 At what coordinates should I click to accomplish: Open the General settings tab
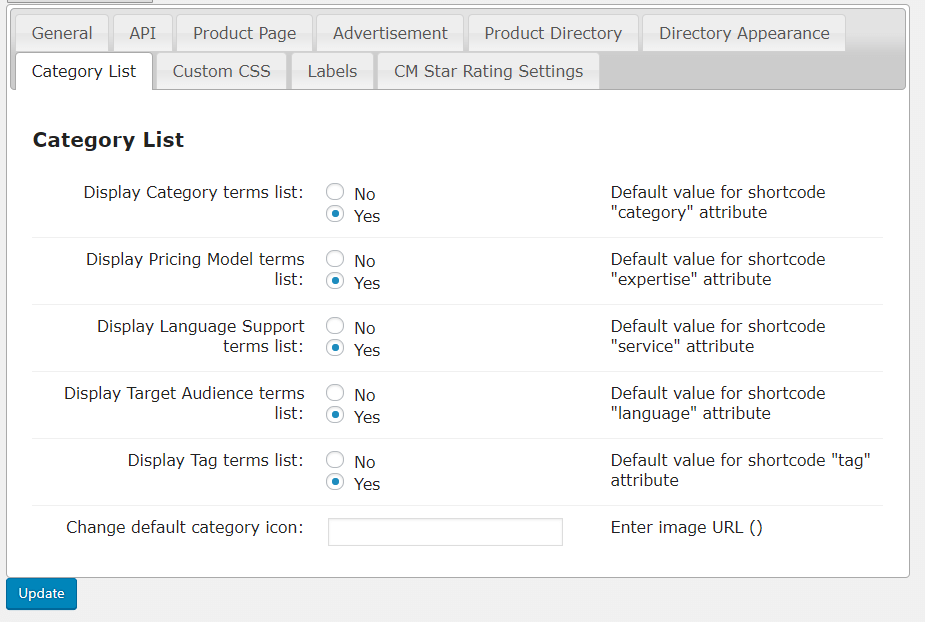tap(61, 33)
